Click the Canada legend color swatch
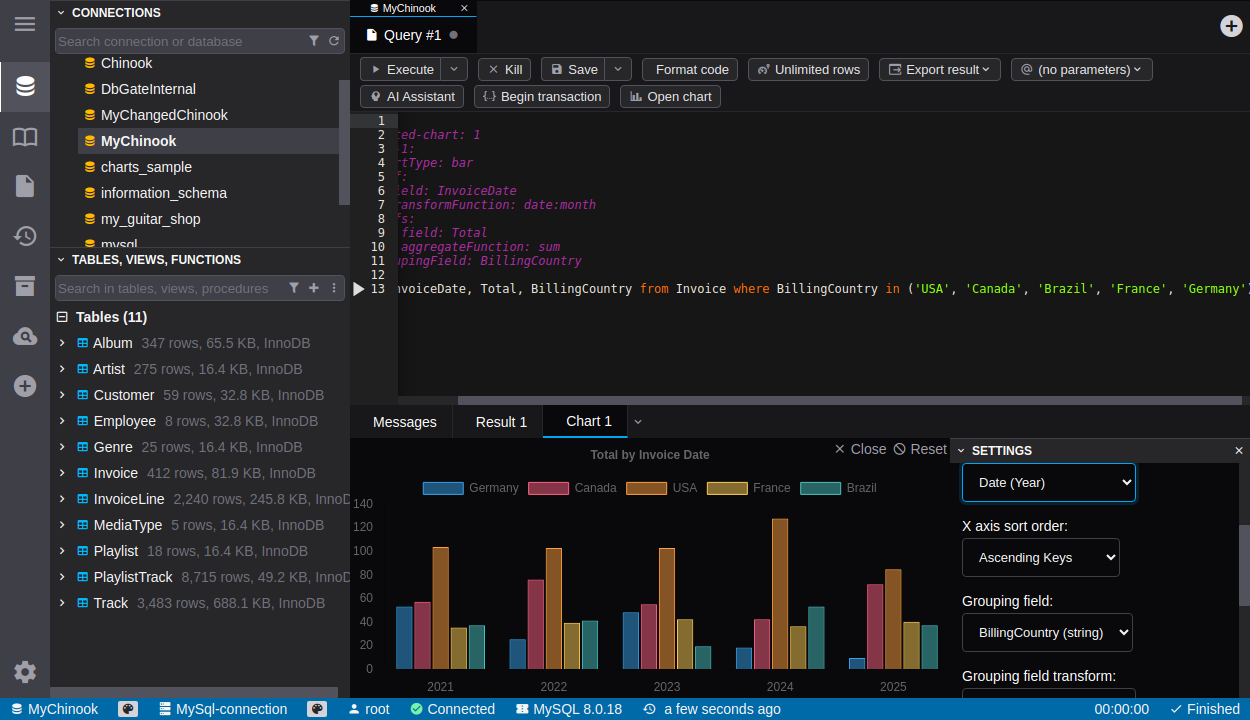Image resolution: width=1250 pixels, height=720 pixels. point(548,488)
